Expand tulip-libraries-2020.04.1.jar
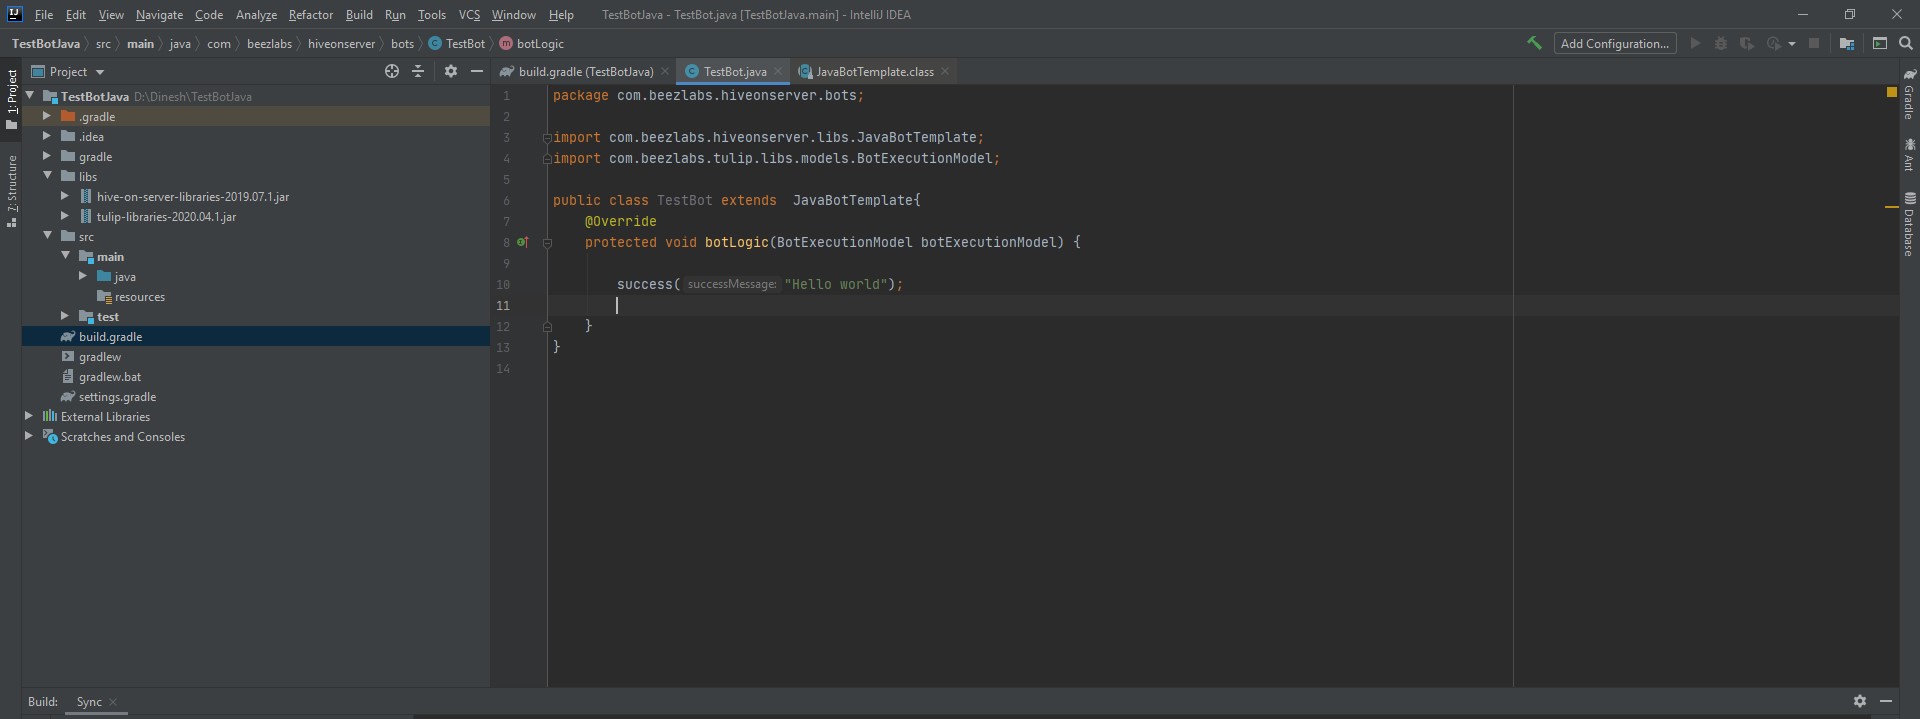The width and height of the screenshot is (1920, 719). click(x=65, y=216)
